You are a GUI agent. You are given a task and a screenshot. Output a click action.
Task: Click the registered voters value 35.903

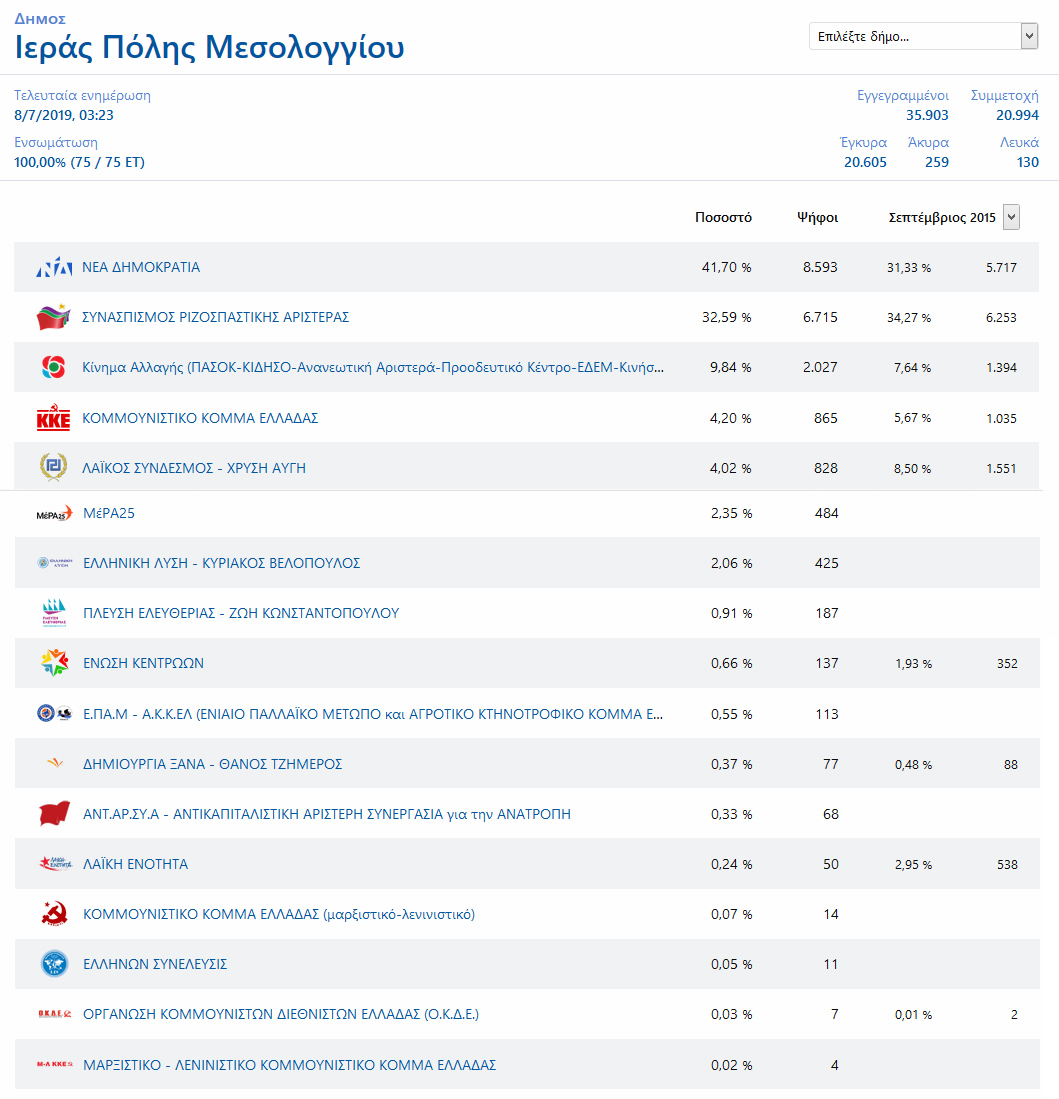pos(927,115)
